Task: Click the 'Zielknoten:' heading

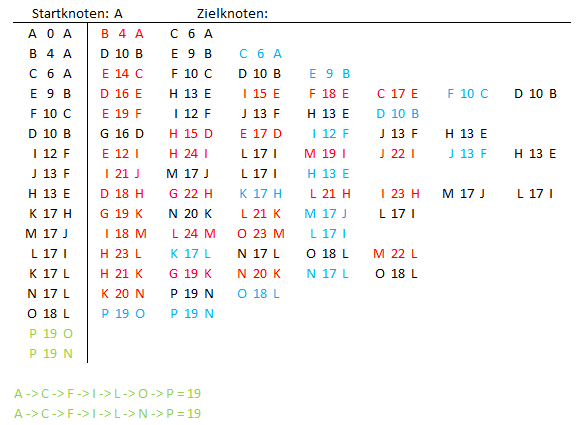Action: (232, 14)
